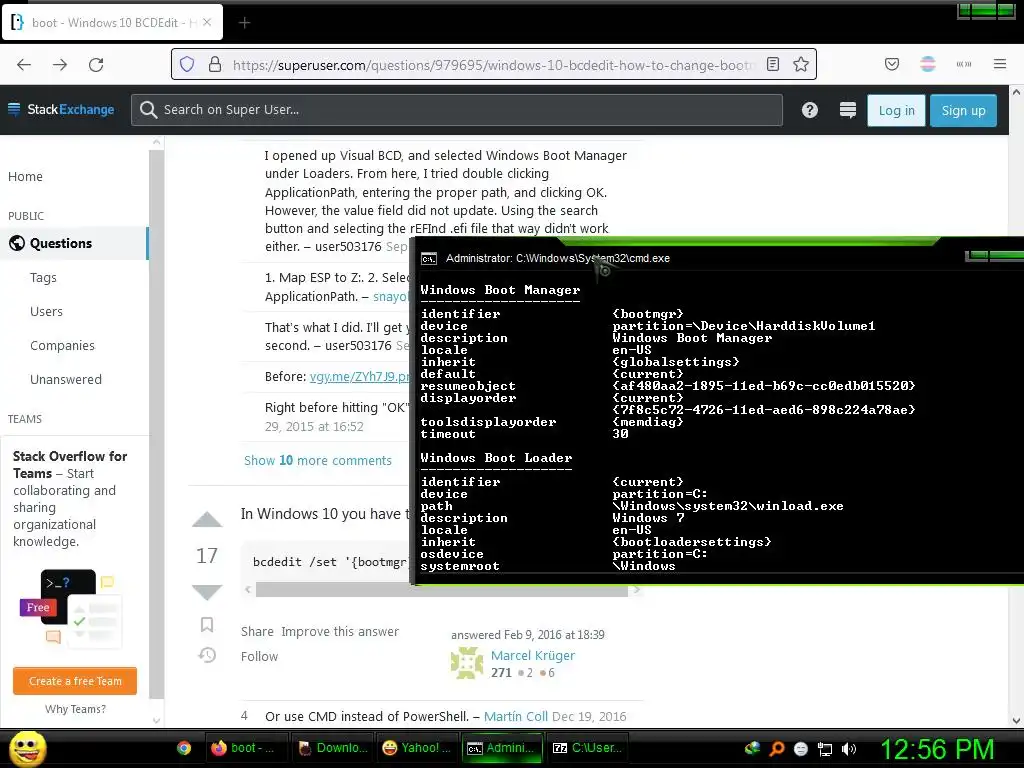Click Marcel Krüger's avatar image
The width and height of the screenshot is (1024, 768).
coord(467,663)
